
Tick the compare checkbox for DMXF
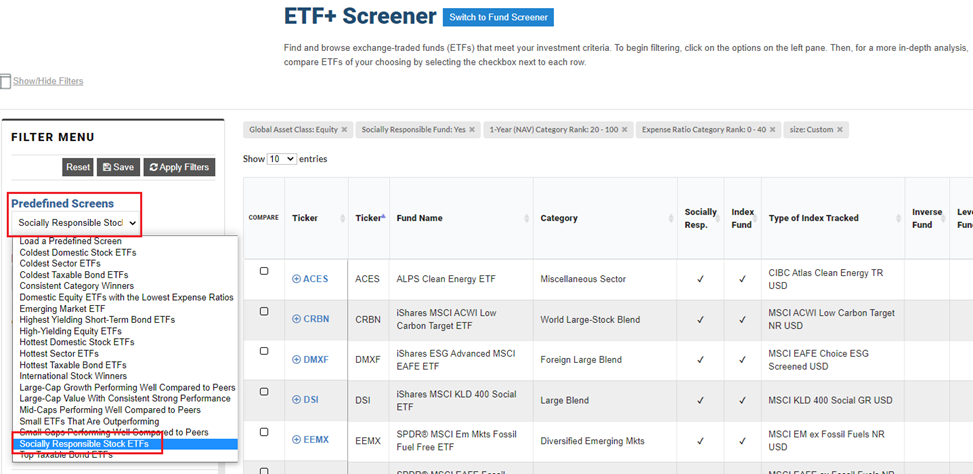[x=264, y=351]
